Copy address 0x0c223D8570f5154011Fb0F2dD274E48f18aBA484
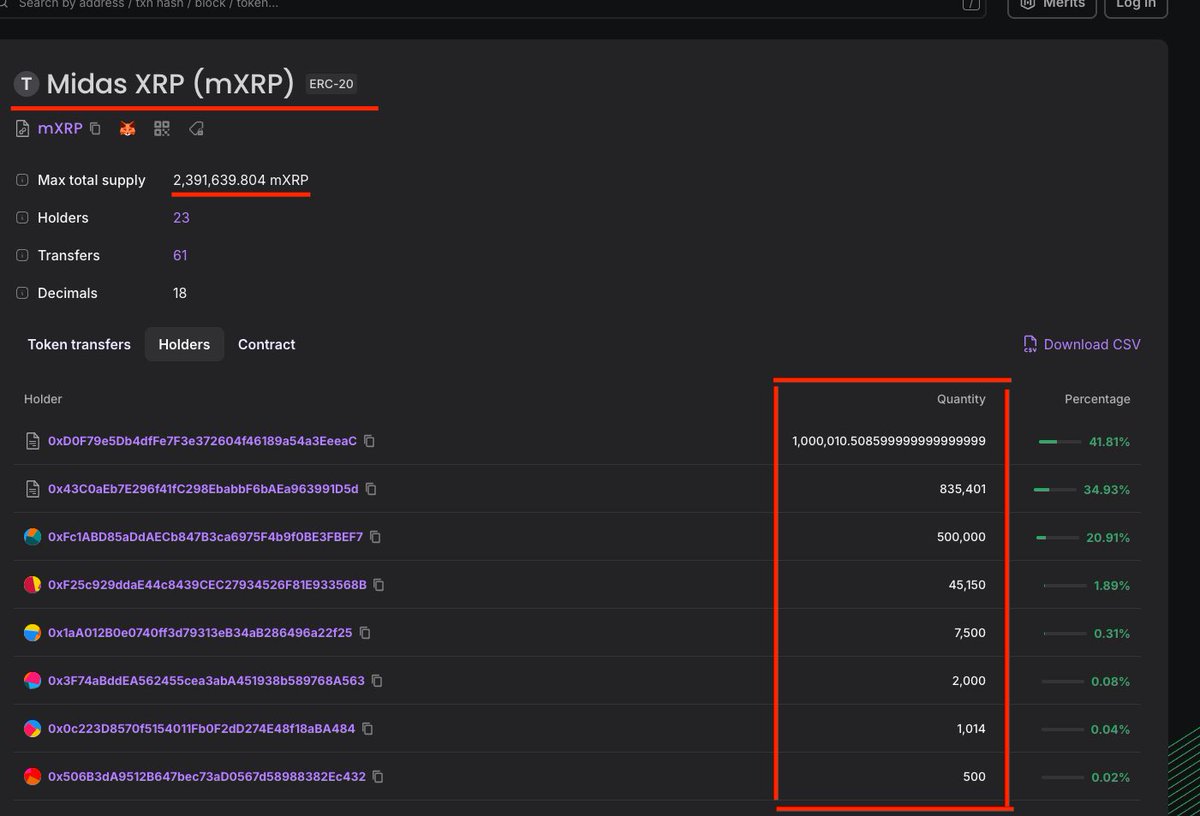1200x816 pixels. [x=367, y=729]
